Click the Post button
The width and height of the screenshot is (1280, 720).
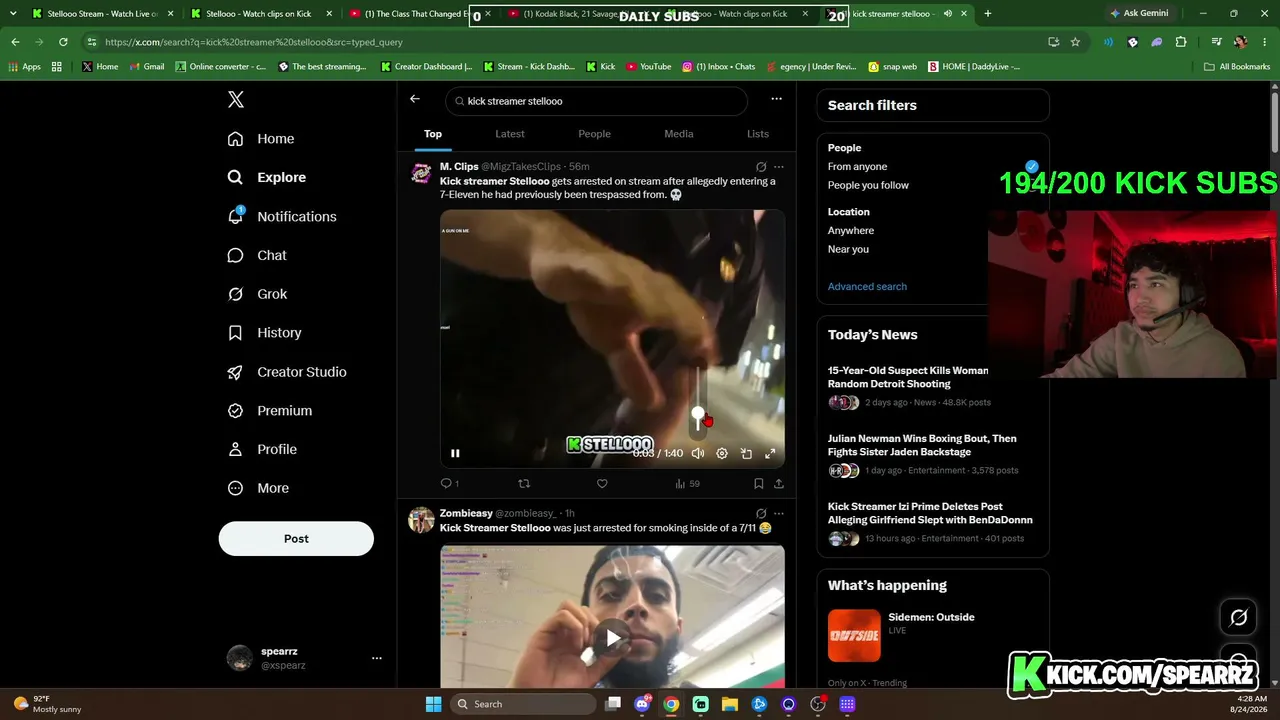point(296,539)
